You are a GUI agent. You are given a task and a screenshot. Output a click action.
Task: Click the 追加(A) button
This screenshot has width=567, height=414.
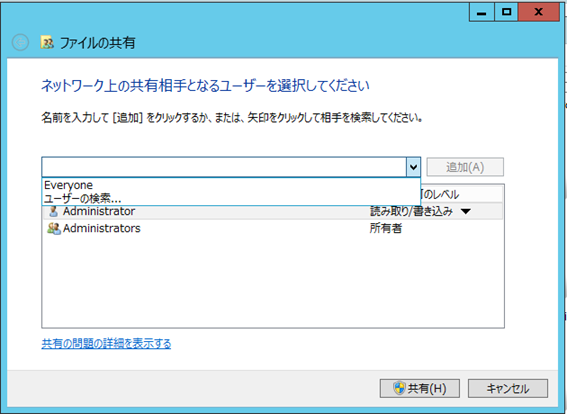(465, 167)
